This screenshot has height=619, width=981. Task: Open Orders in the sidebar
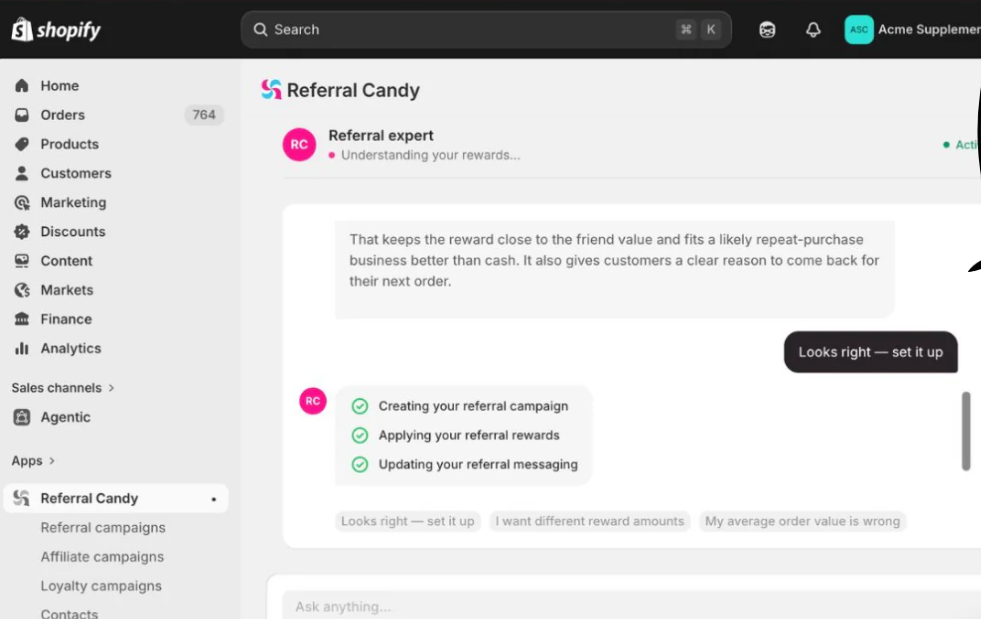click(x=63, y=115)
